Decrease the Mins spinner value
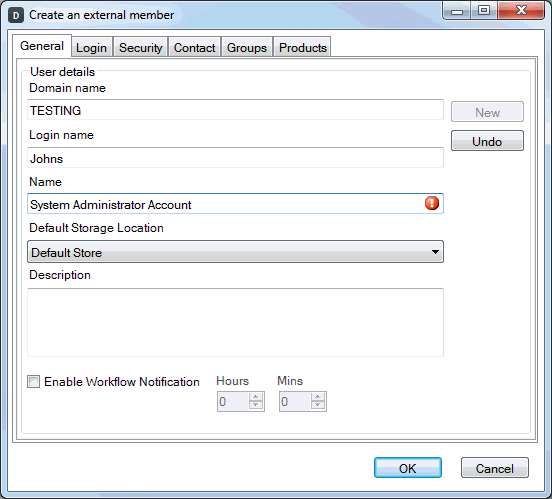The height and width of the screenshot is (499, 552). 318,405
